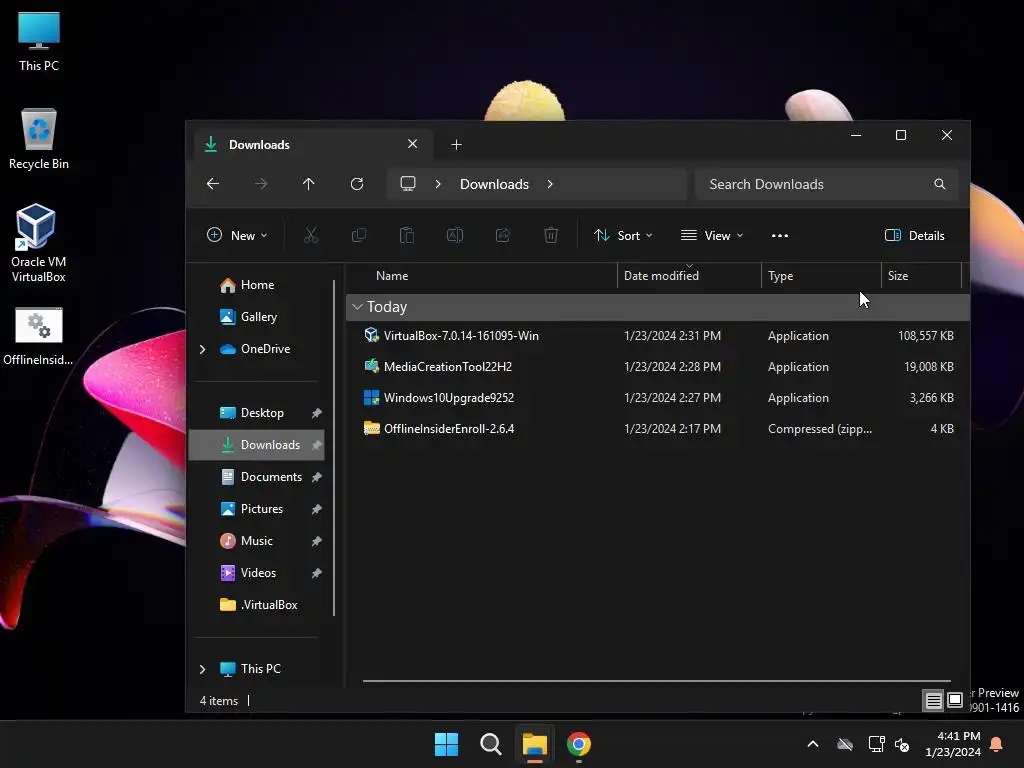
Task: Close the Downloads tab
Action: tap(413, 144)
